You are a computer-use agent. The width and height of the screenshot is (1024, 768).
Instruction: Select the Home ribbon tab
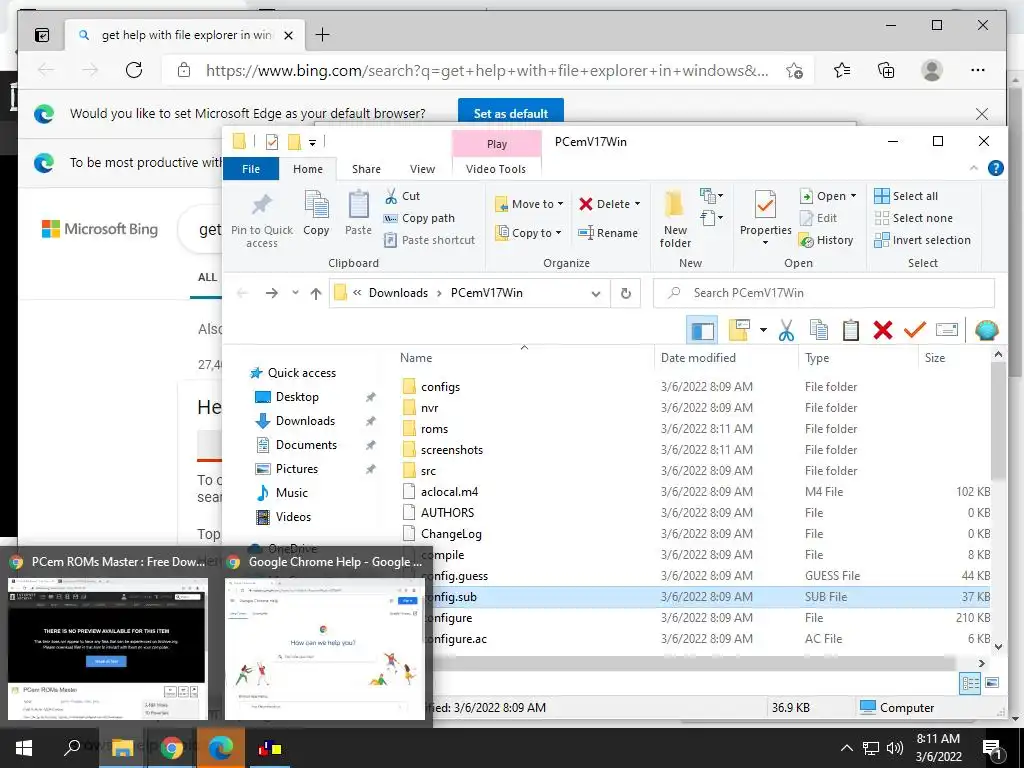[x=308, y=169]
